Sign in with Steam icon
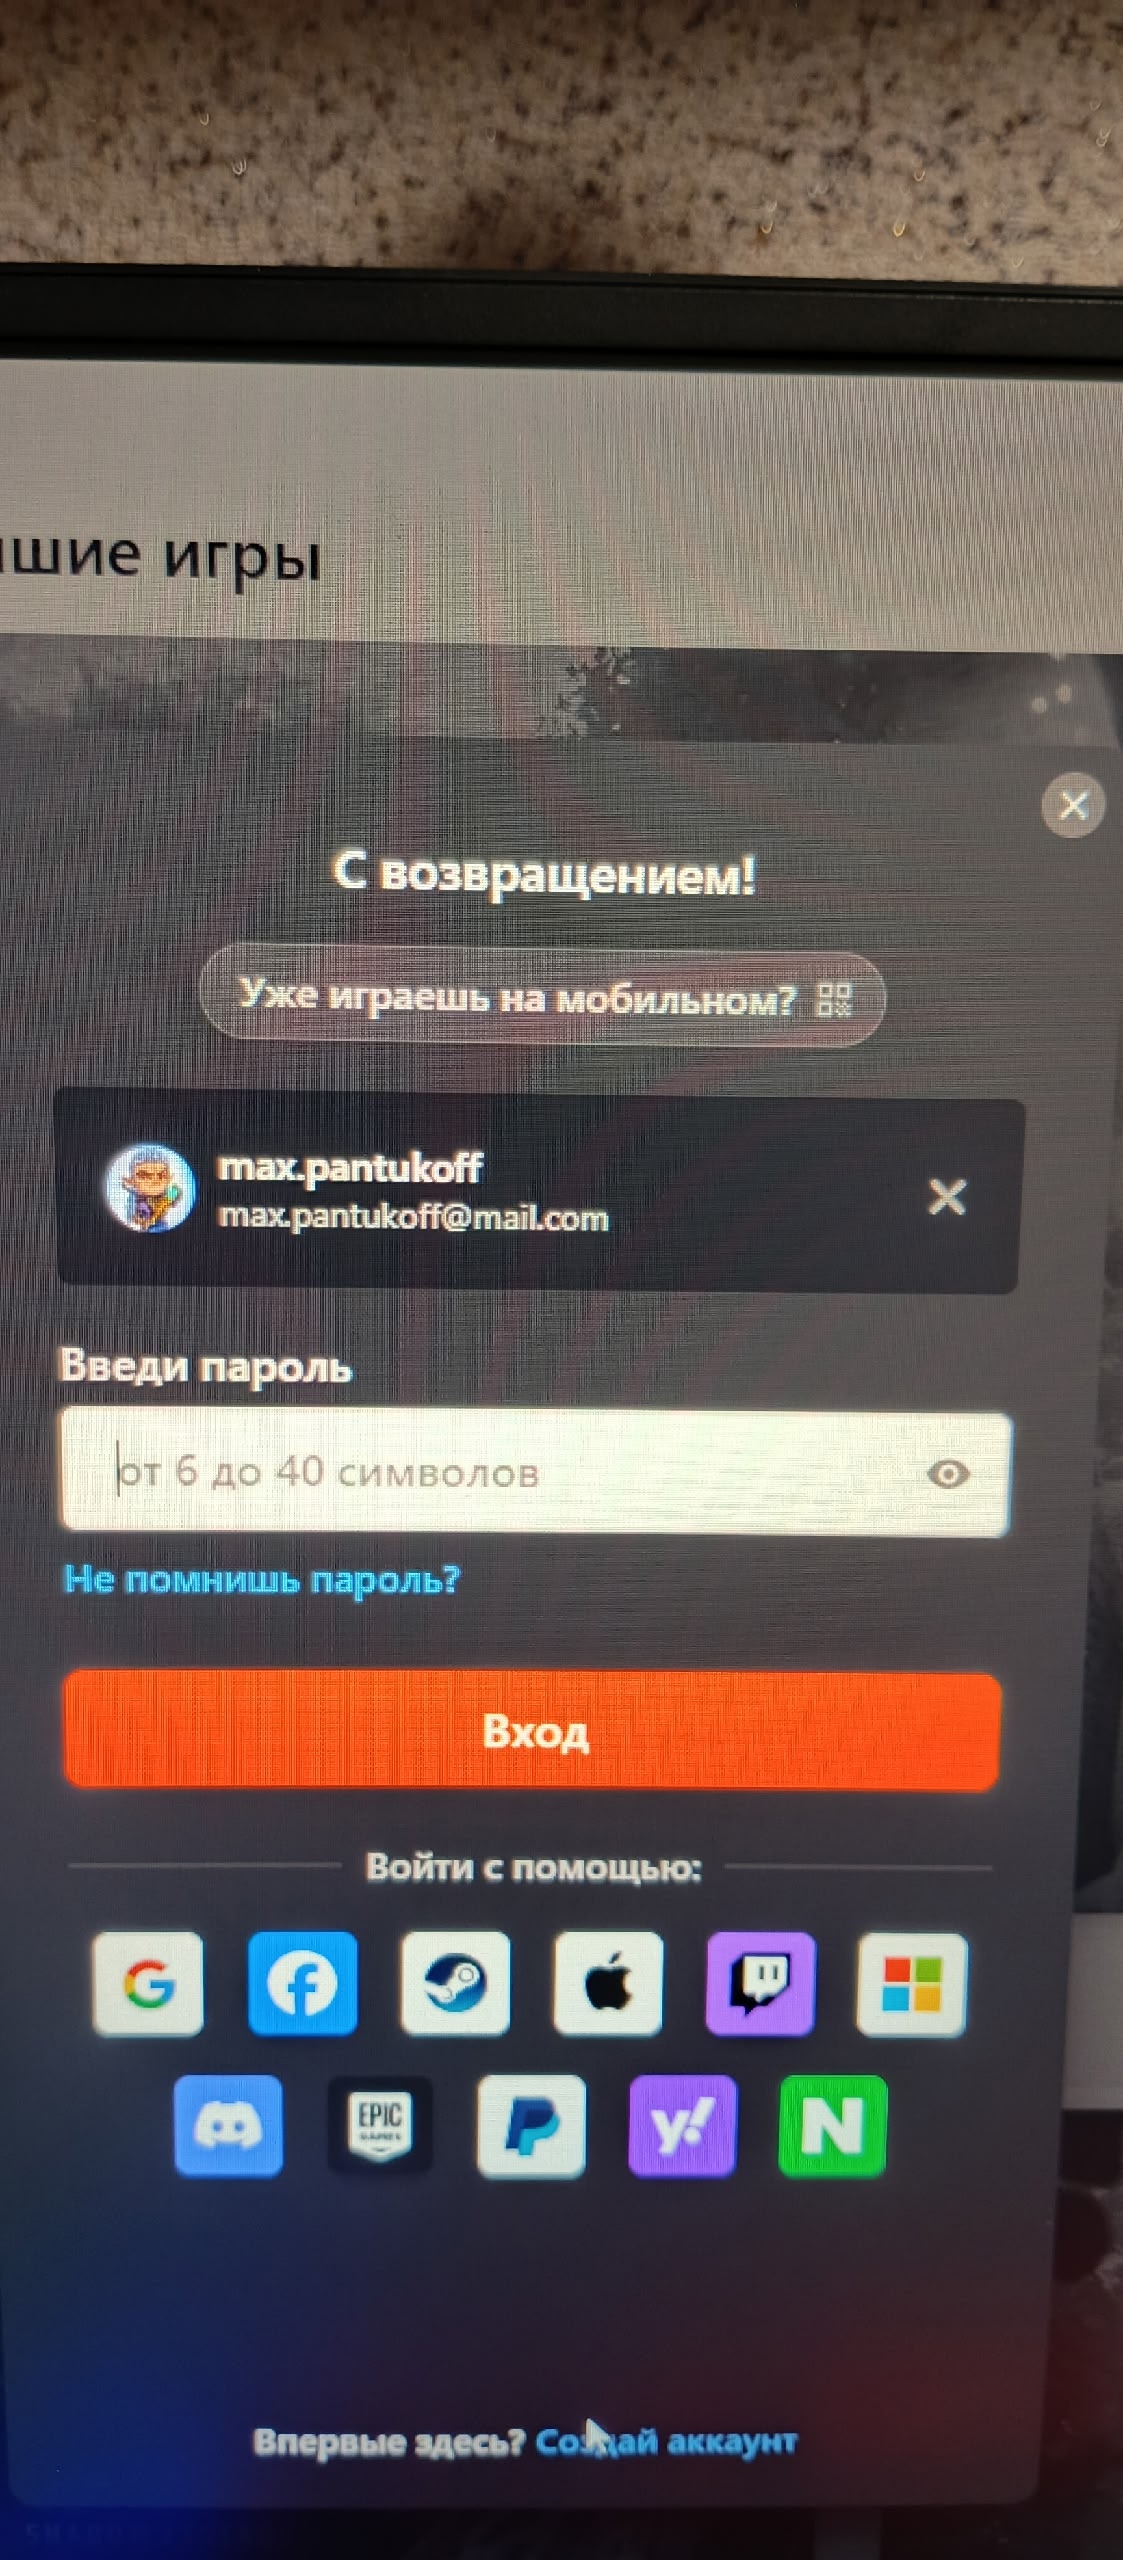This screenshot has width=1123, height=2560. (455, 1983)
